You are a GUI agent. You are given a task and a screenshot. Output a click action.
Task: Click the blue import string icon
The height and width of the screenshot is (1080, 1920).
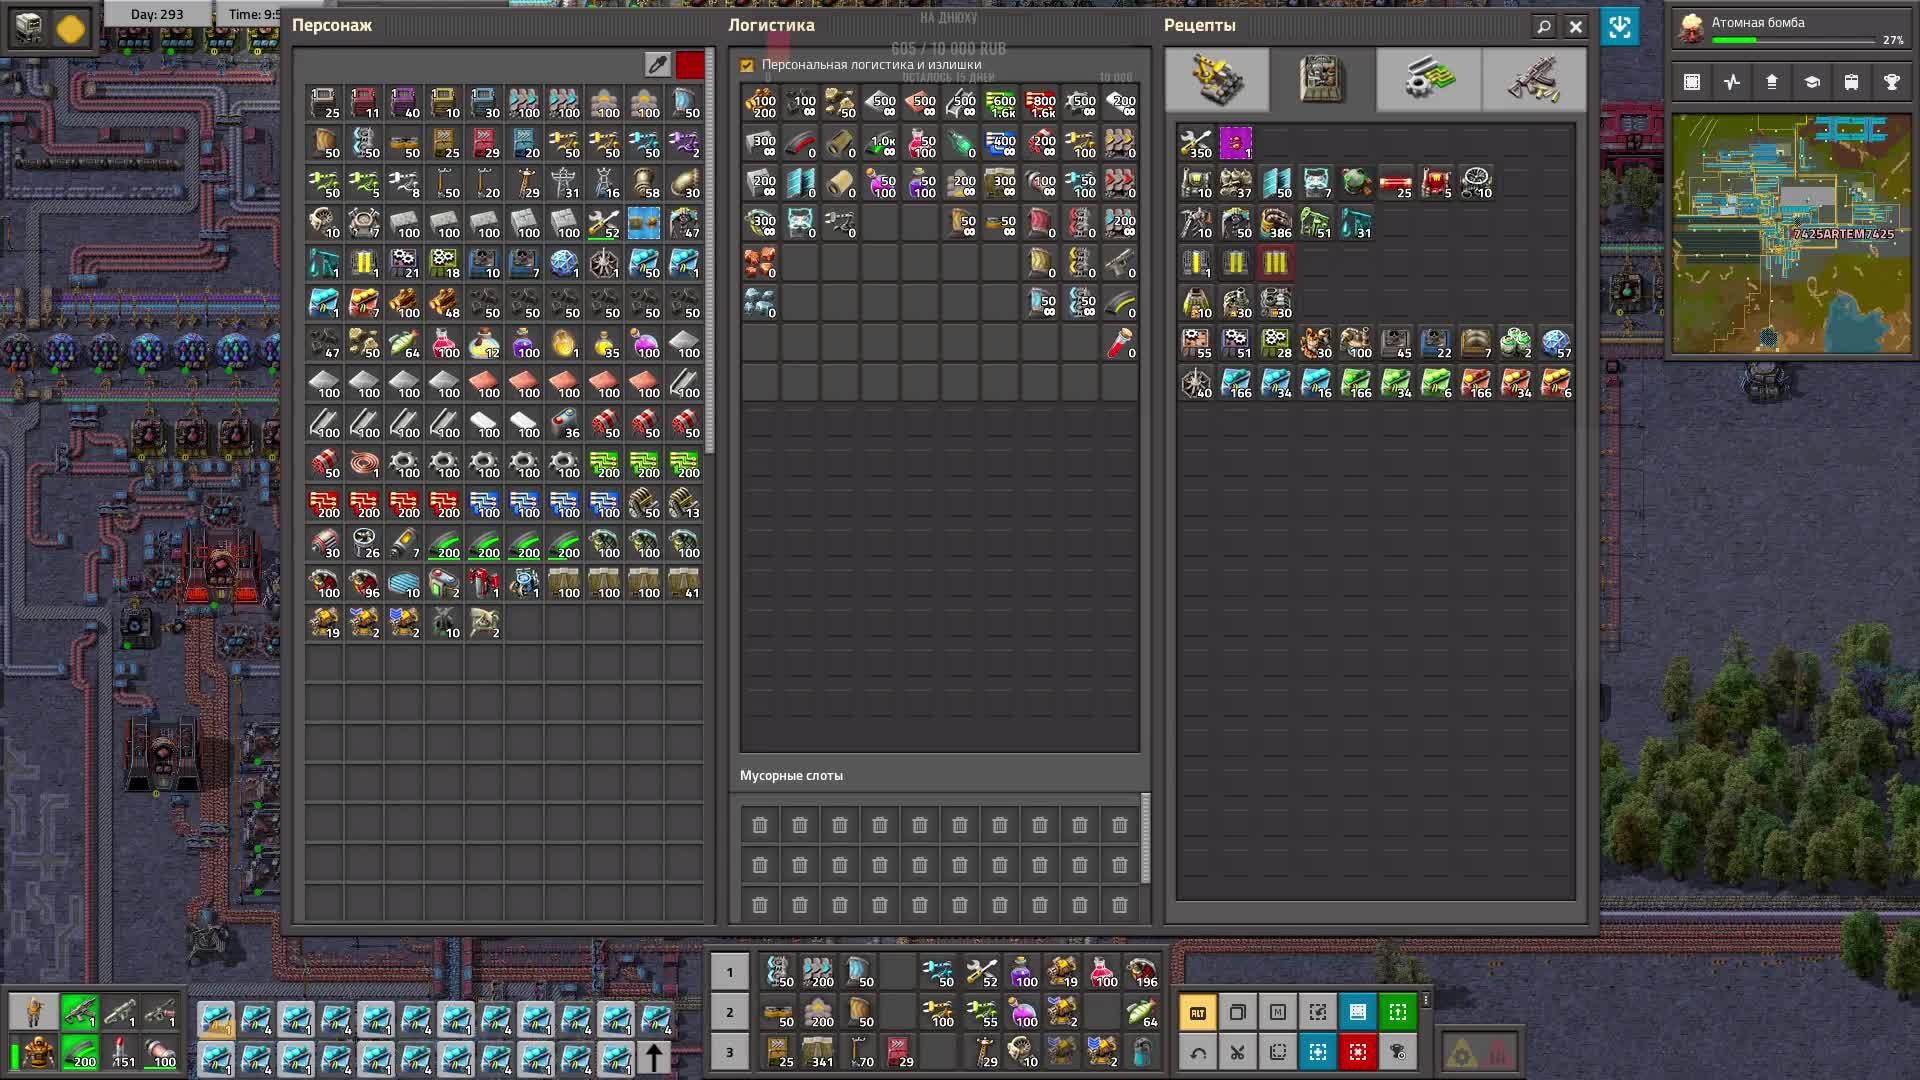1619,27
